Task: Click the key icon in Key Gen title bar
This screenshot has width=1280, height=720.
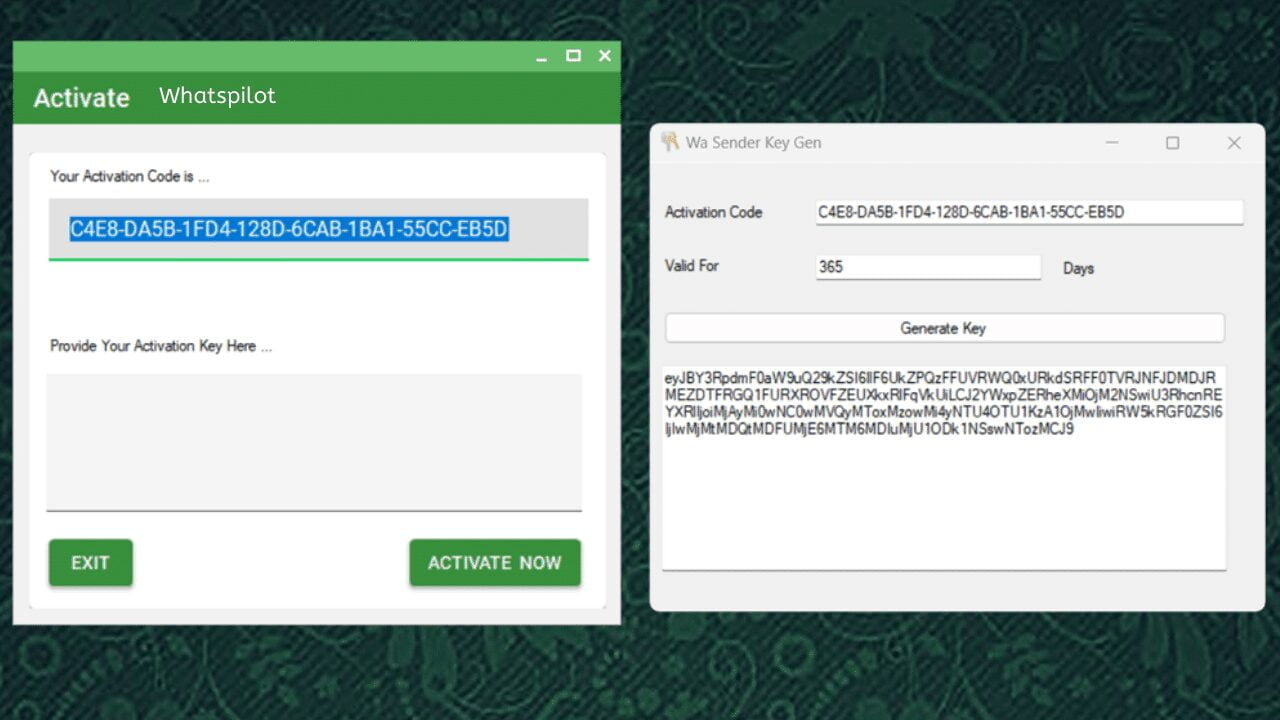Action: pos(670,142)
